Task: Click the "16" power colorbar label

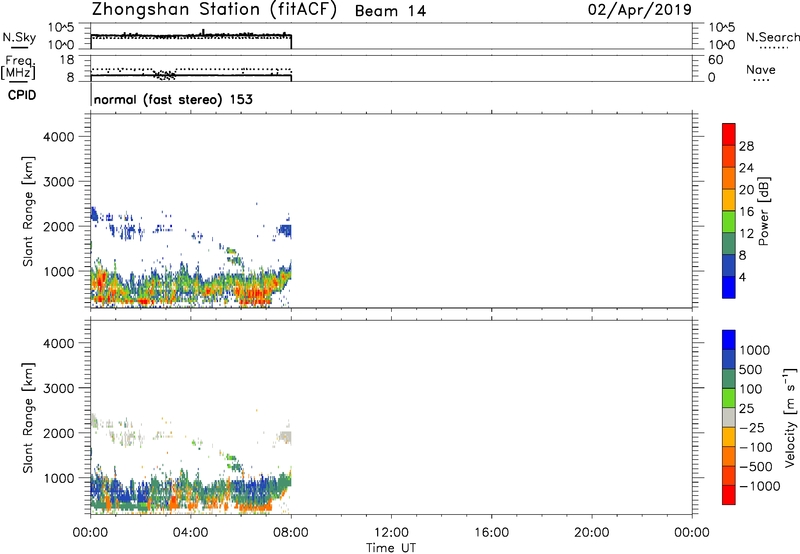Action: (746, 212)
